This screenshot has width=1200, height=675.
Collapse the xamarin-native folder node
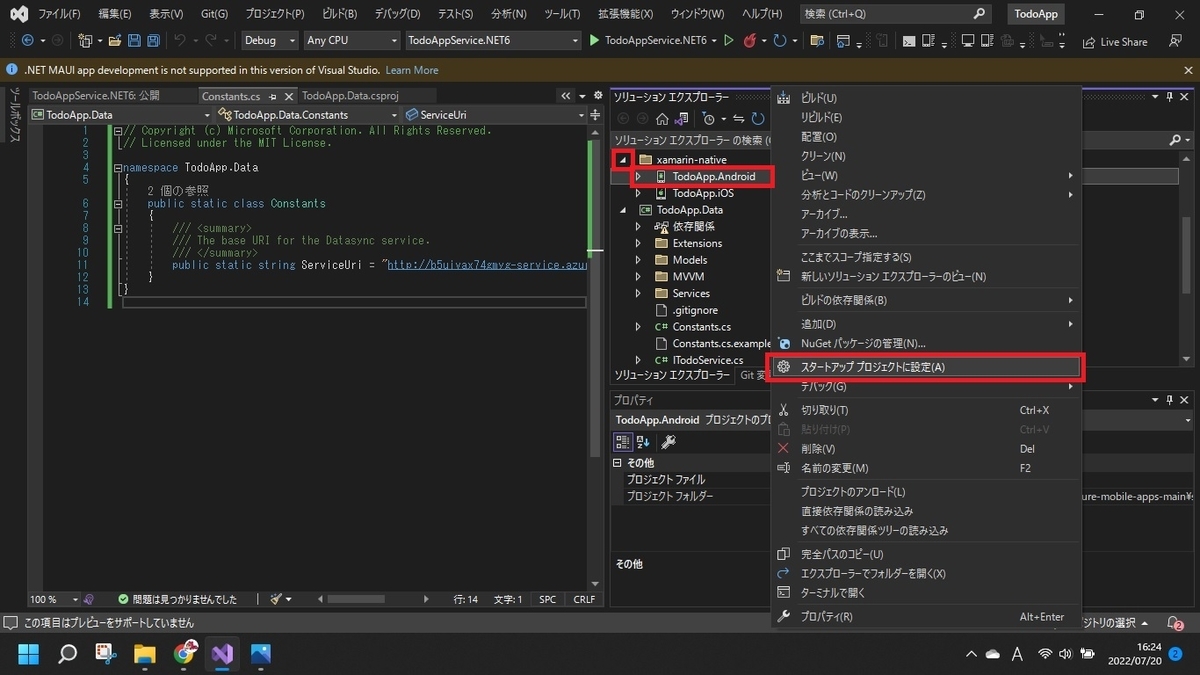click(624, 160)
